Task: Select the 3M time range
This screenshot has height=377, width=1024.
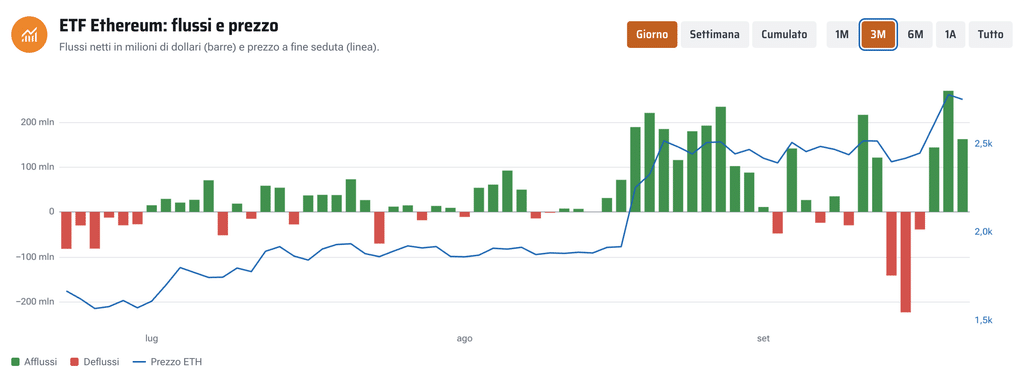Action: (878, 35)
